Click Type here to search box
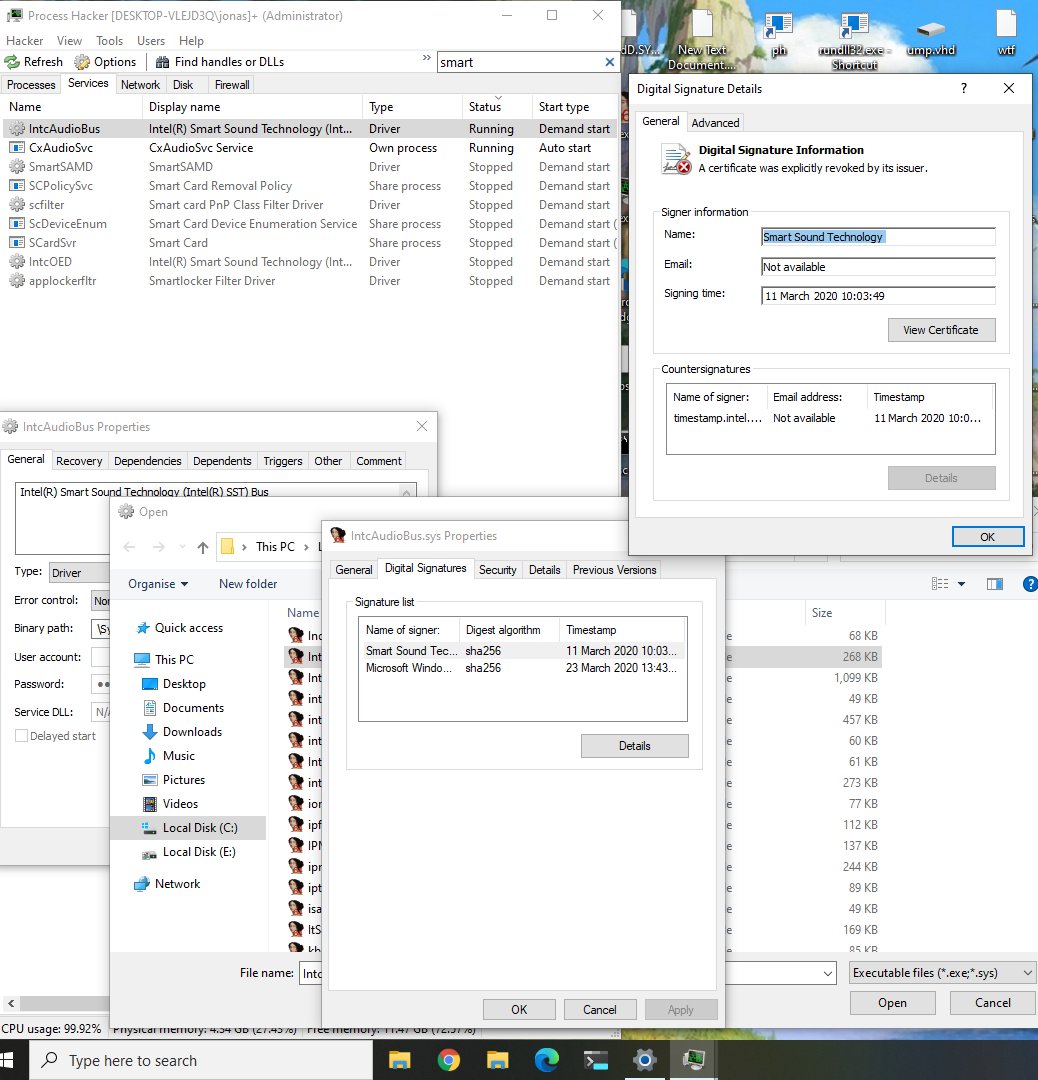 (201, 1060)
